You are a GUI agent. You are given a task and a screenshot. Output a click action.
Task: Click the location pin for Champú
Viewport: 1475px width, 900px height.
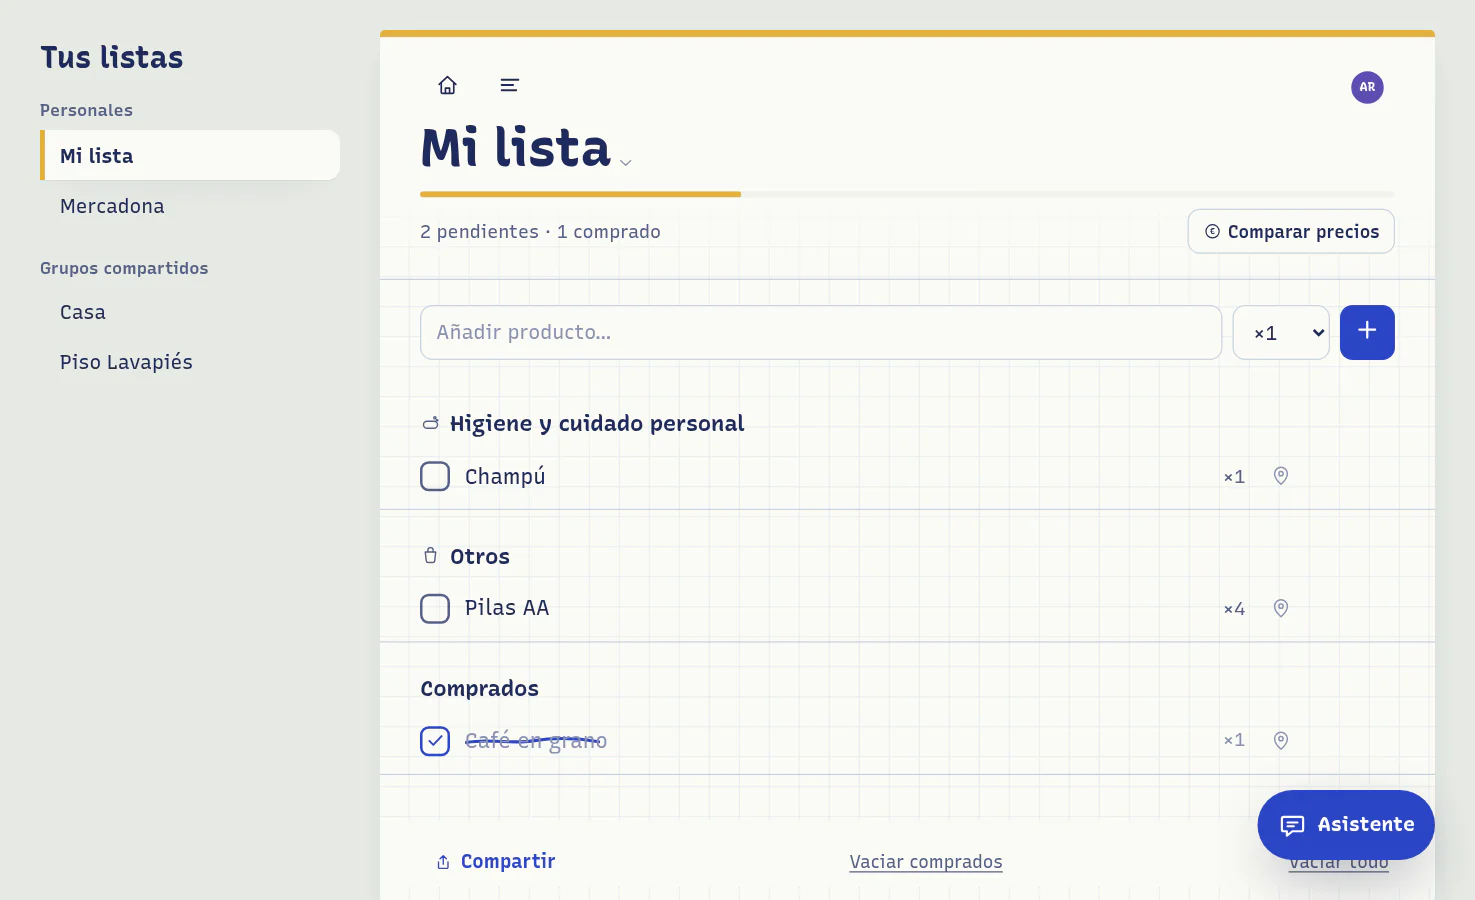point(1280,476)
